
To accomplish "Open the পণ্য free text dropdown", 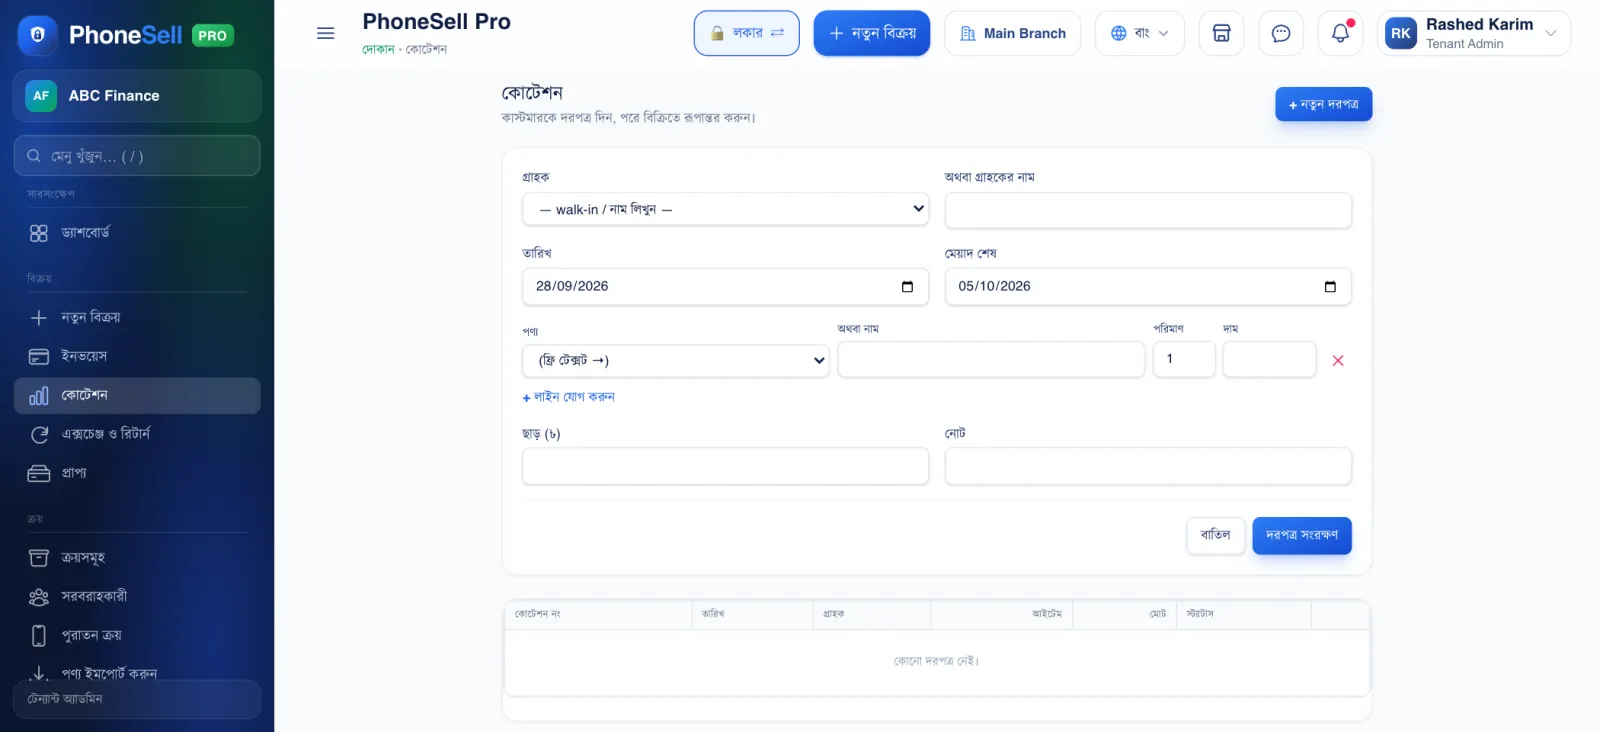I will coord(676,360).
